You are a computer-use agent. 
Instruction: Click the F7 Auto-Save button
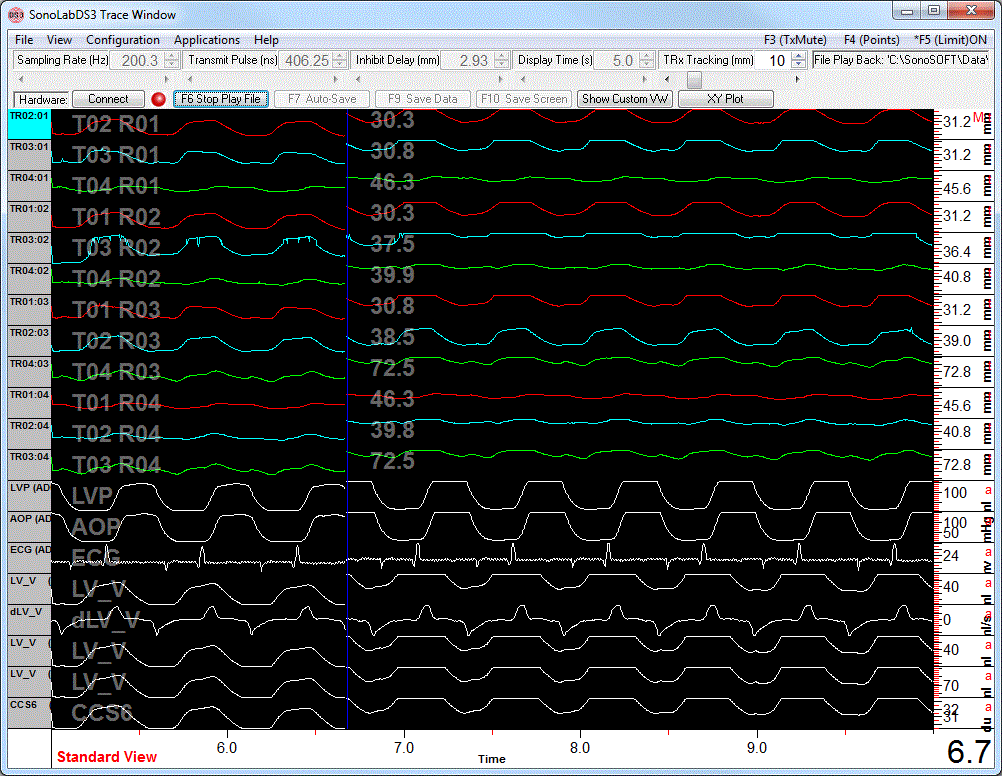322,99
